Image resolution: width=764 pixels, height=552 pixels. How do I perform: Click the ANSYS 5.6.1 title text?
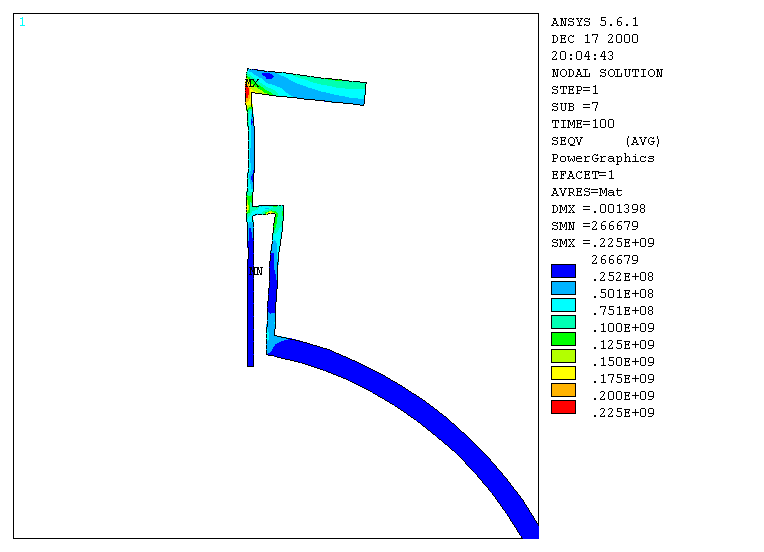tap(594, 22)
